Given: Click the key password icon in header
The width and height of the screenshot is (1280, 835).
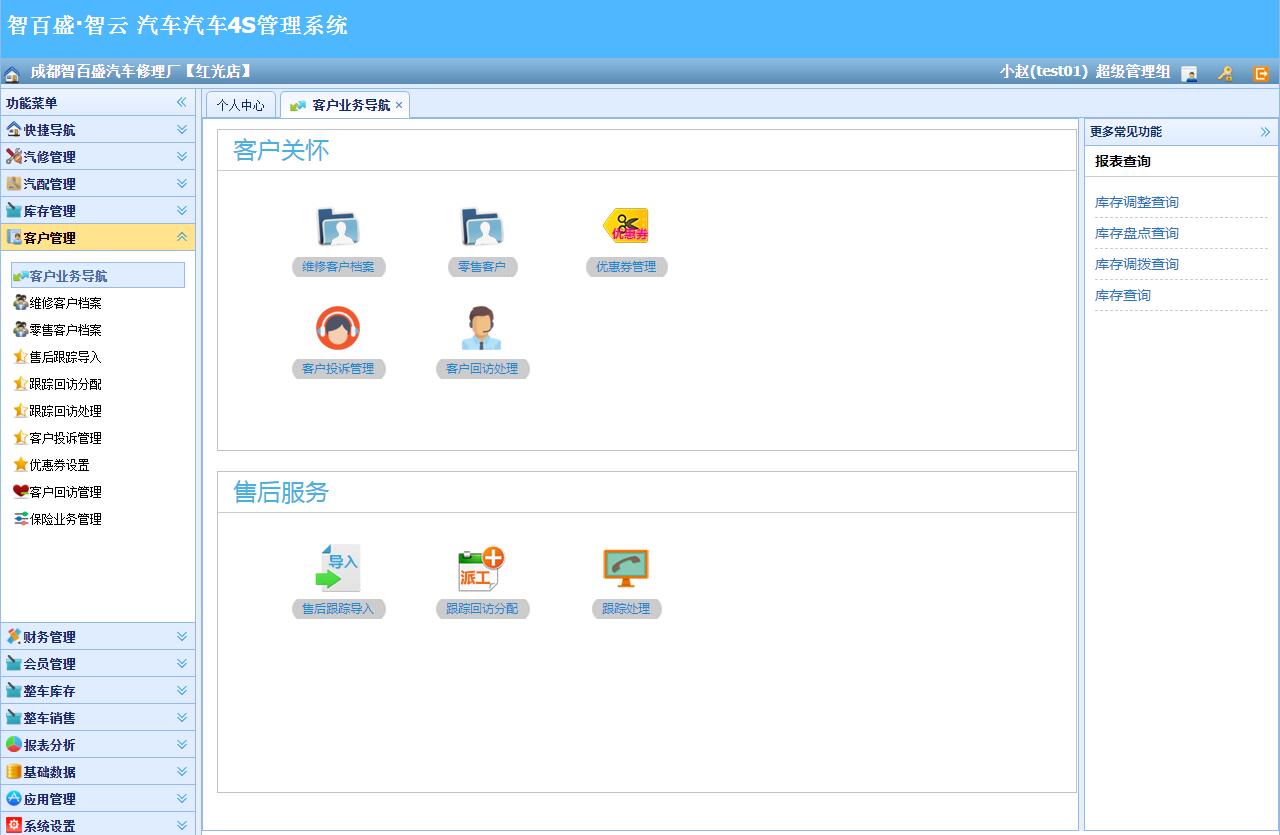Looking at the screenshot, I should click(1225, 73).
